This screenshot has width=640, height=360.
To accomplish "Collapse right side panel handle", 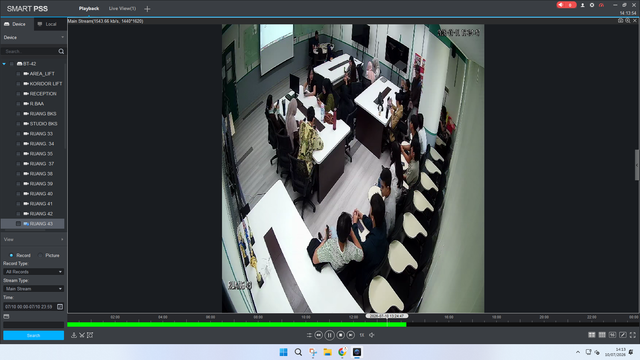I will coord(637,165).
